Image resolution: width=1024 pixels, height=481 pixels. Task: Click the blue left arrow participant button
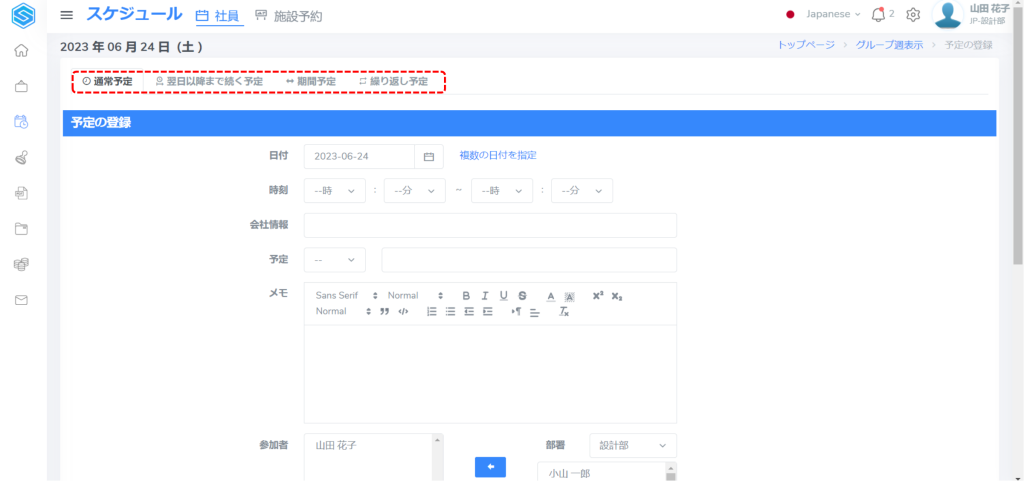pyautogui.click(x=490, y=467)
